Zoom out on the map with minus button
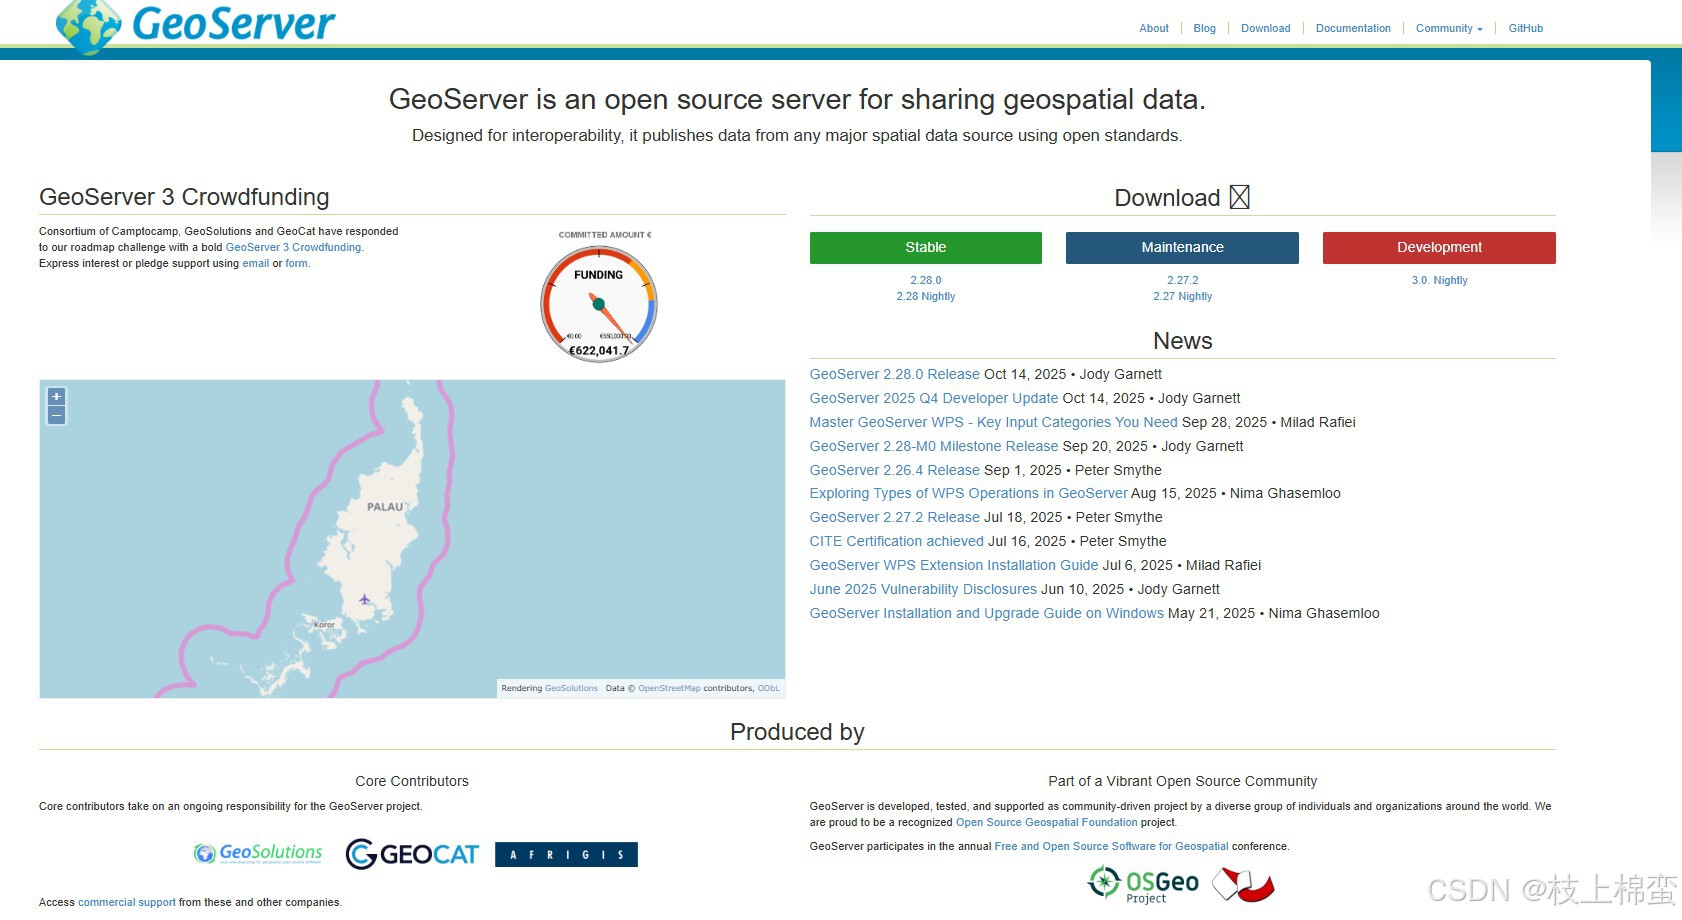This screenshot has height=920, width=1682. point(57,415)
